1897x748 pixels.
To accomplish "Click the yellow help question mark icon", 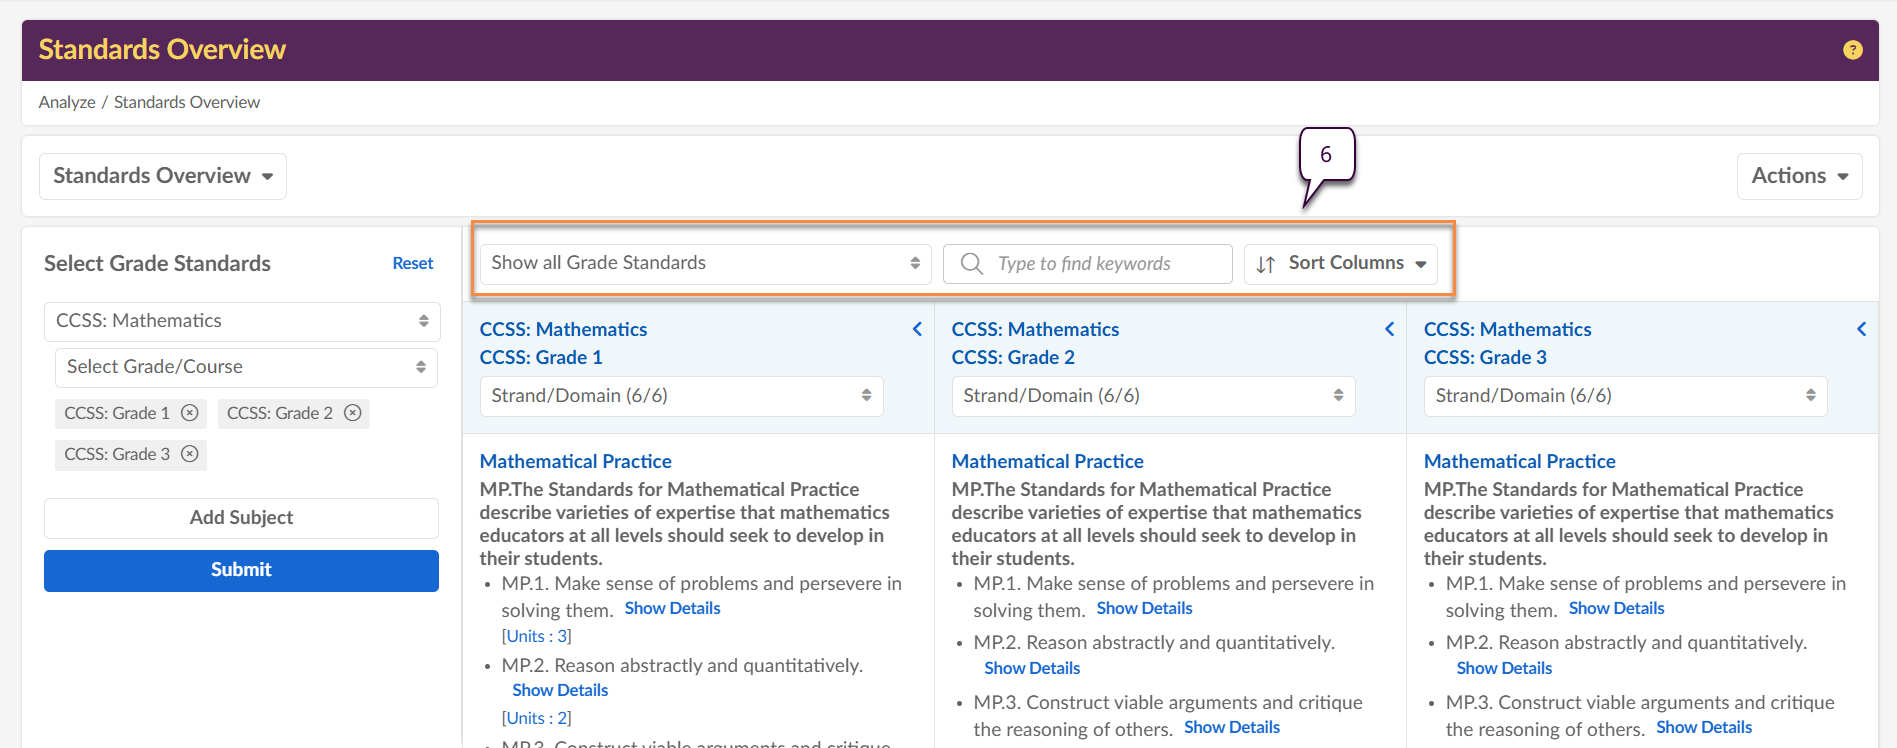I will pyautogui.click(x=1852, y=50).
